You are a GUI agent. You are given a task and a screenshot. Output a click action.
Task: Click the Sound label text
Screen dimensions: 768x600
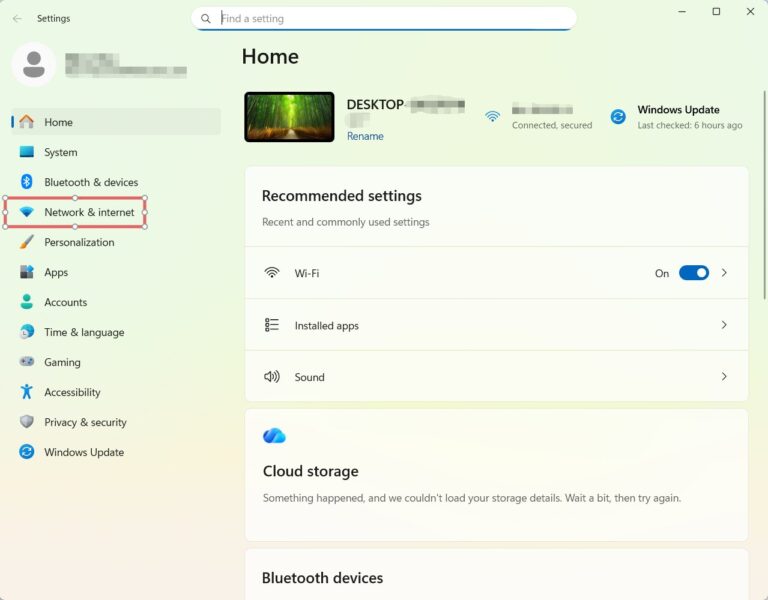coord(310,377)
